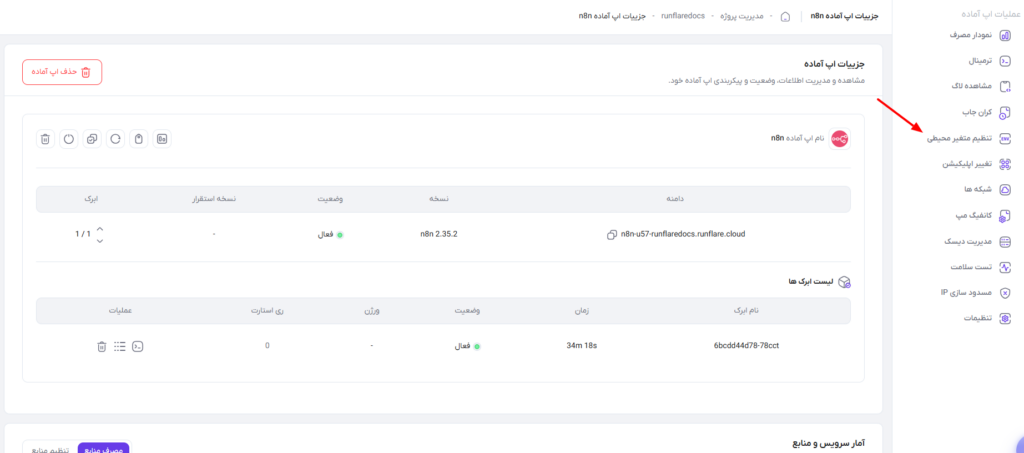Click the list icon in pod row
Viewport: 1024px width, 453px height.
tap(120, 346)
